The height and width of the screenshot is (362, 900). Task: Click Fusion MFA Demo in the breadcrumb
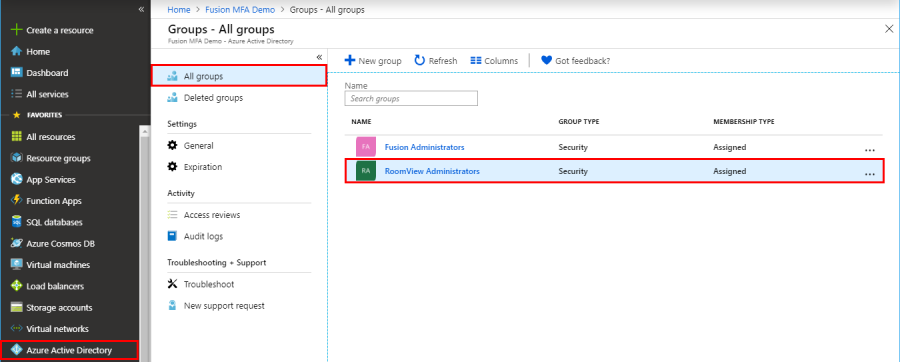tap(240, 10)
